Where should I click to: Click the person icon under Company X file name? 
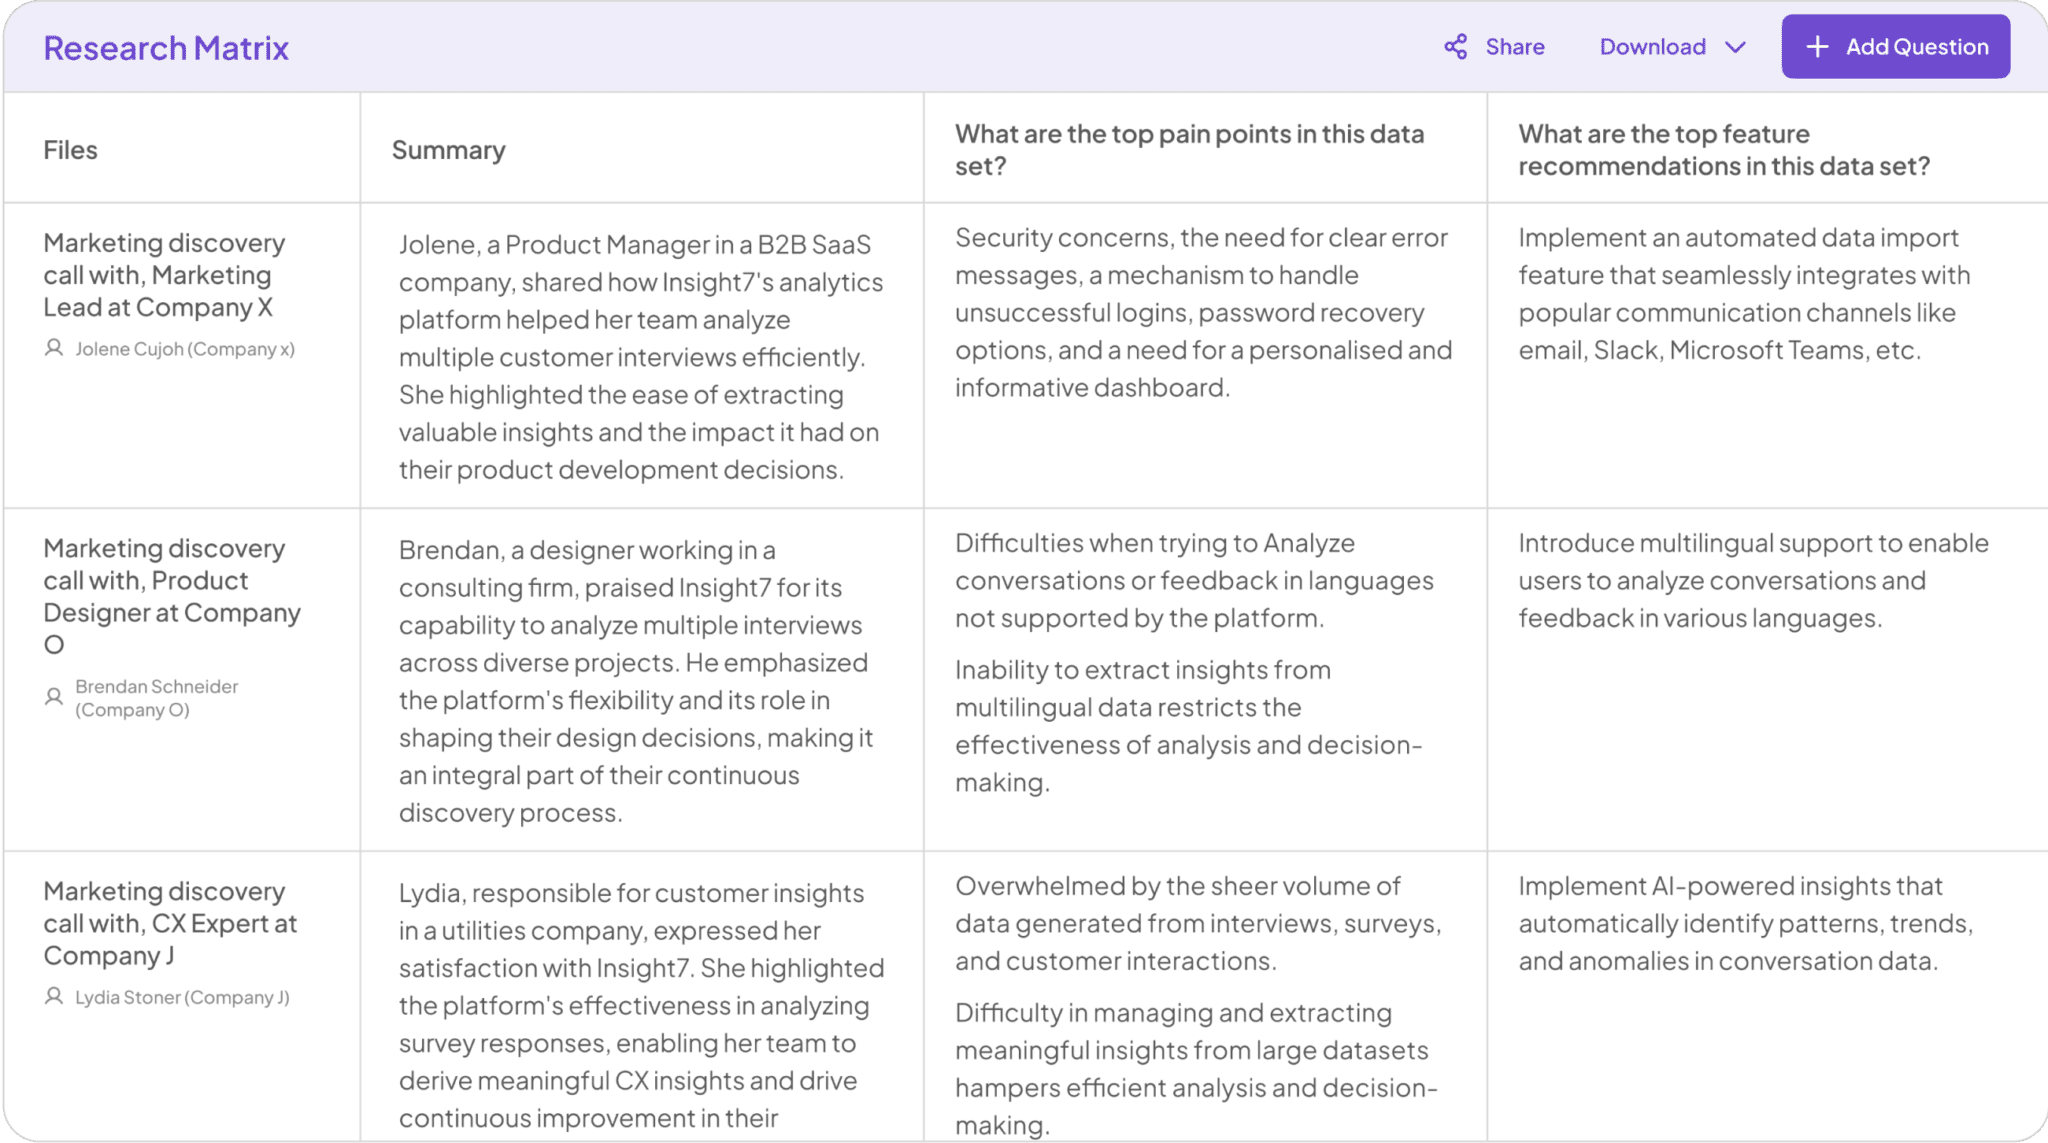[x=55, y=349]
